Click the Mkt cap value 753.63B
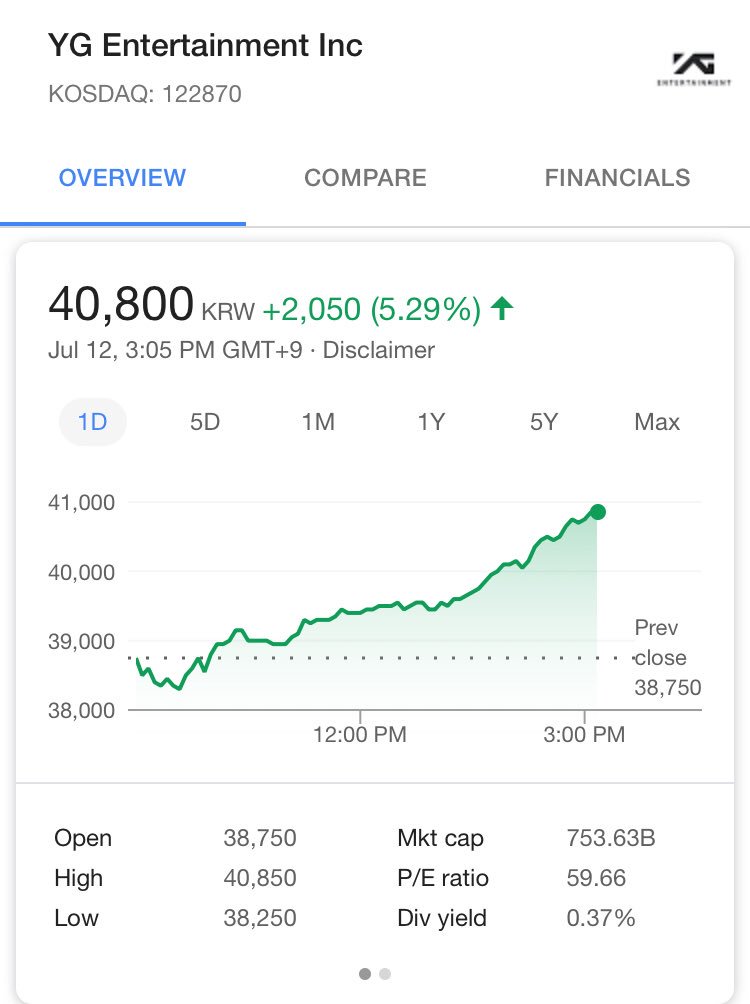This screenshot has width=750, height=1004. [x=611, y=838]
